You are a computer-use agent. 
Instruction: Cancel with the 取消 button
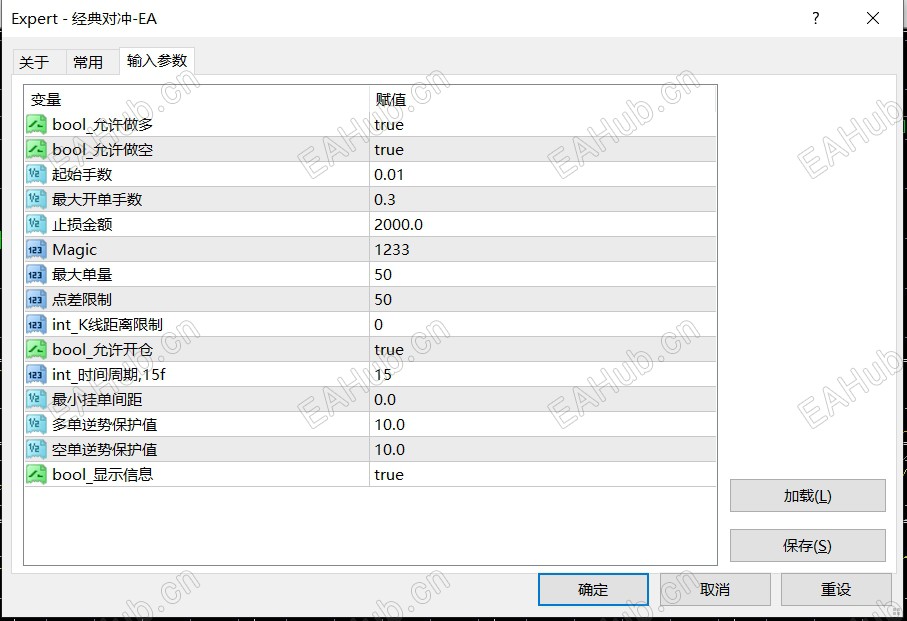pos(715,589)
